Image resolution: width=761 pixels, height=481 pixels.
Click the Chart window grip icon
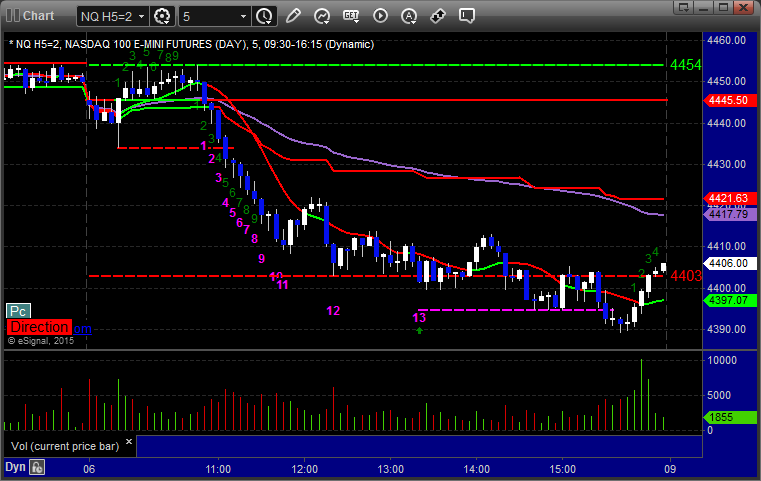pos(13,16)
